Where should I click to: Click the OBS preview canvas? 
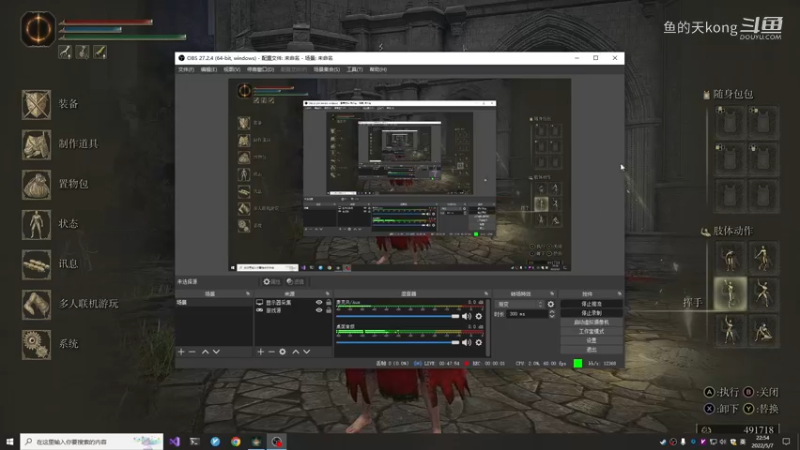(399, 175)
